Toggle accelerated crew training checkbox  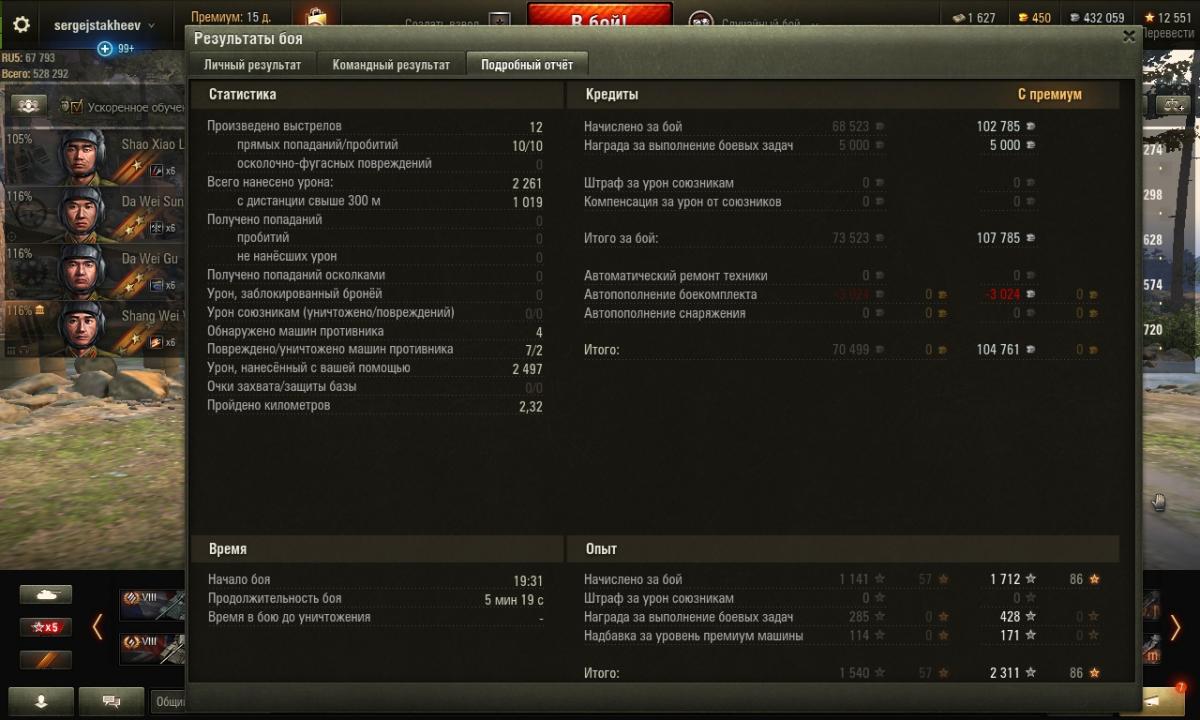pos(76,106)
